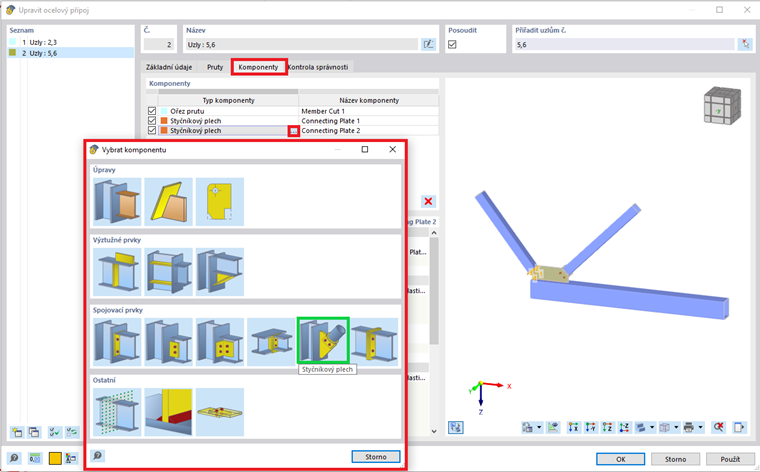Select the weld thumbnail in Ostatní
This screenshot has width=760, height=472.
coord(169,412)
